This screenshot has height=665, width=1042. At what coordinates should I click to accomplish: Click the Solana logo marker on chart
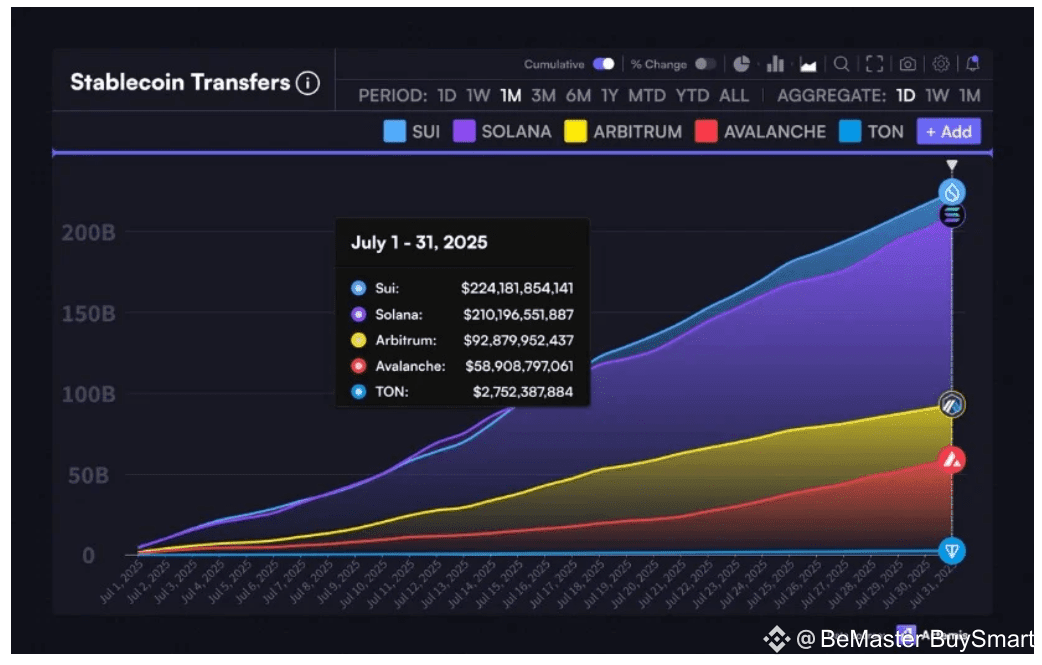952,215
